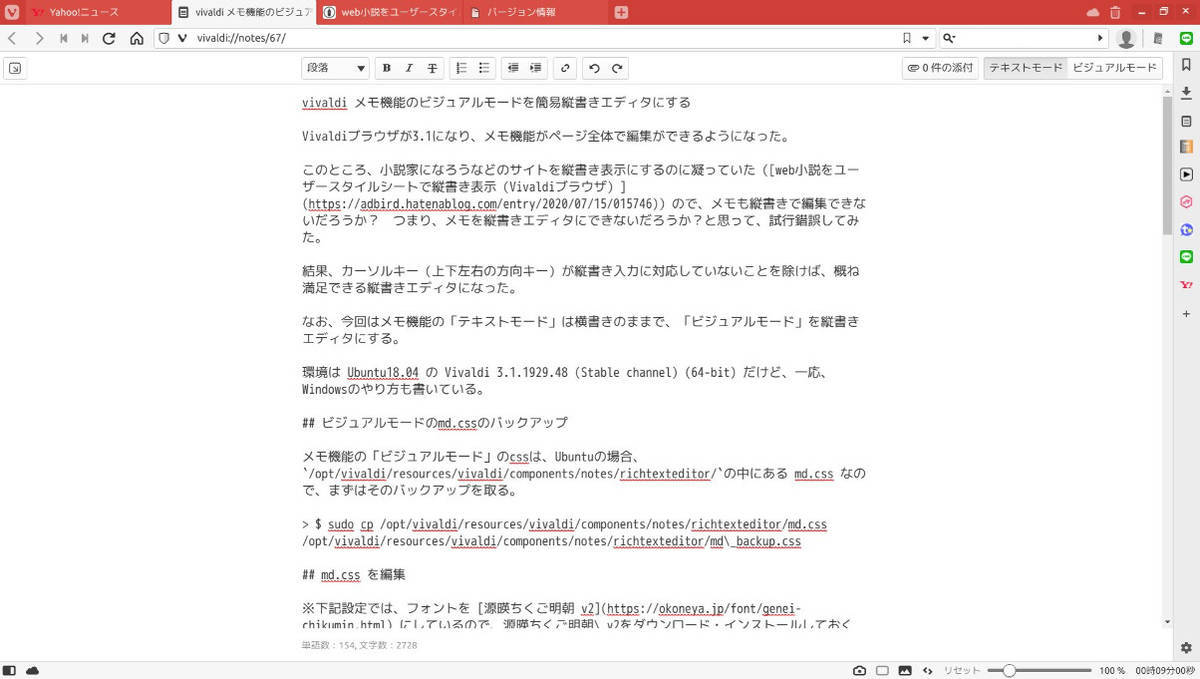This screenshot has height=679, width=1200.
Task: Open the Bookmarks panel in the sidebar
Action: (1186, 65)
